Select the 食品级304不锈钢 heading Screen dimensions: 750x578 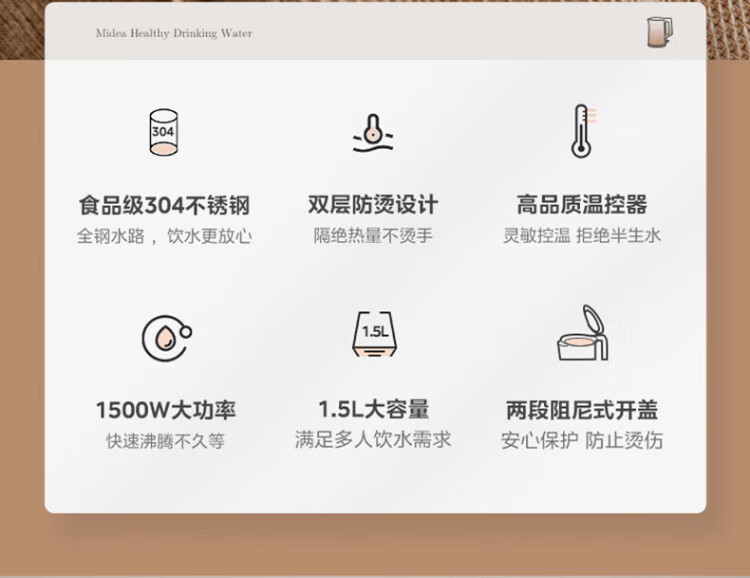tap(165, 205)
